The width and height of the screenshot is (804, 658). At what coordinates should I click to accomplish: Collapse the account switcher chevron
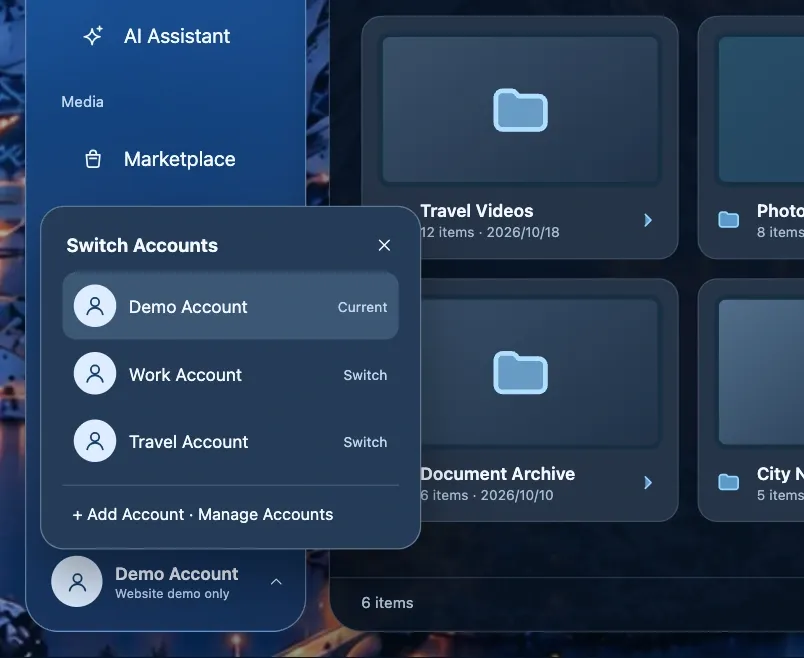click(276, 582)
